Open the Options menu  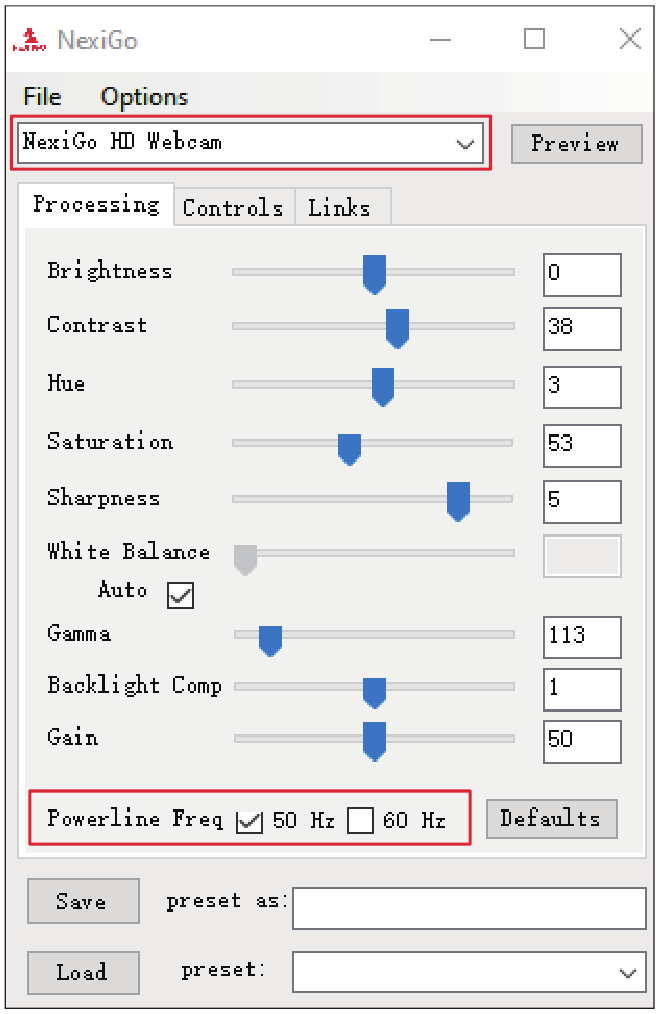[x=144, y=96]
